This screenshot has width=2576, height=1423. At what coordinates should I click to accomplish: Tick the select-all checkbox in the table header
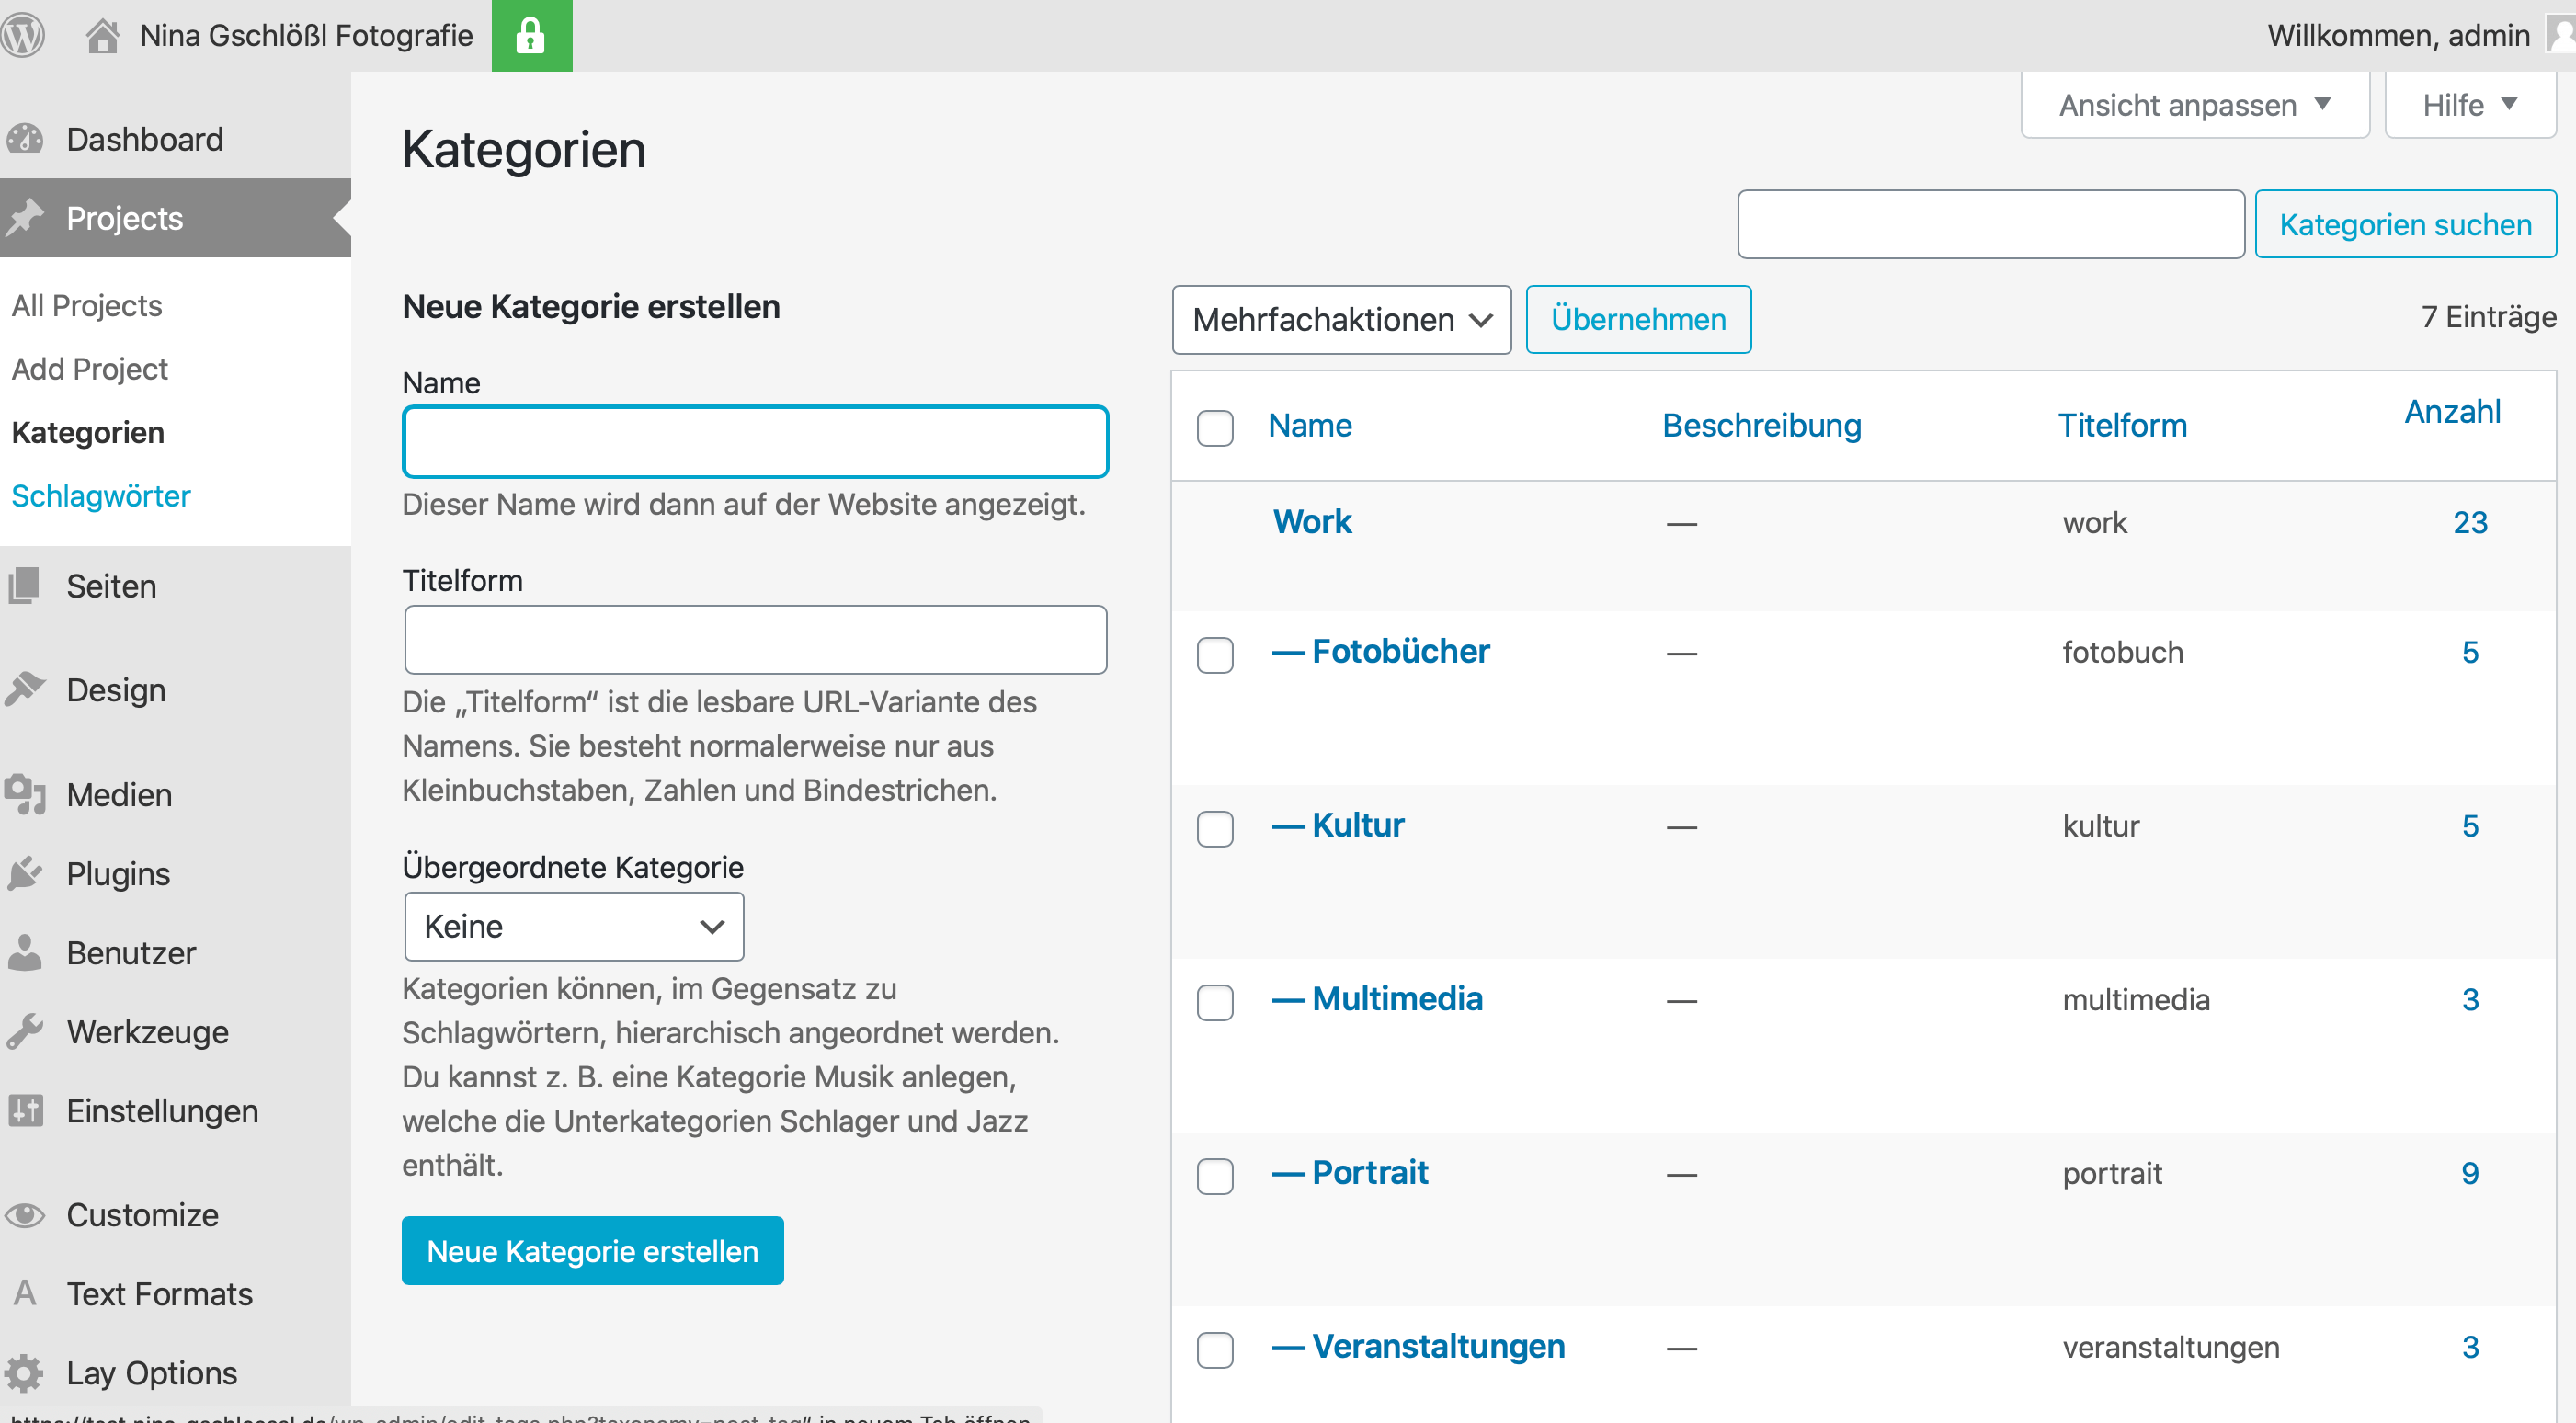[1215, 427]
